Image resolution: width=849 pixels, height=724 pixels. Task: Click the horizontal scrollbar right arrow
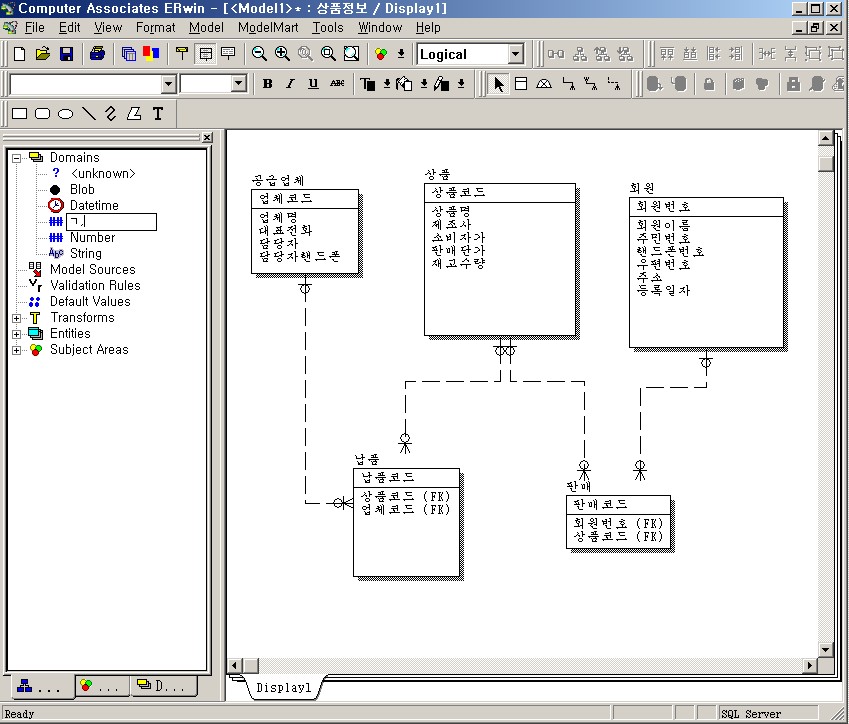pos(809,665)
